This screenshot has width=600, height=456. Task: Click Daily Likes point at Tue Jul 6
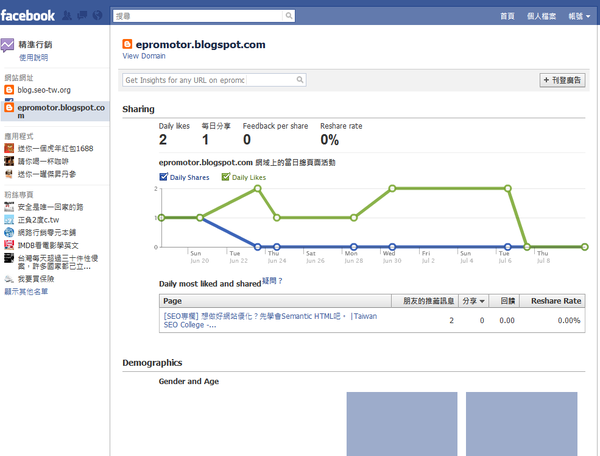[507, 188]
